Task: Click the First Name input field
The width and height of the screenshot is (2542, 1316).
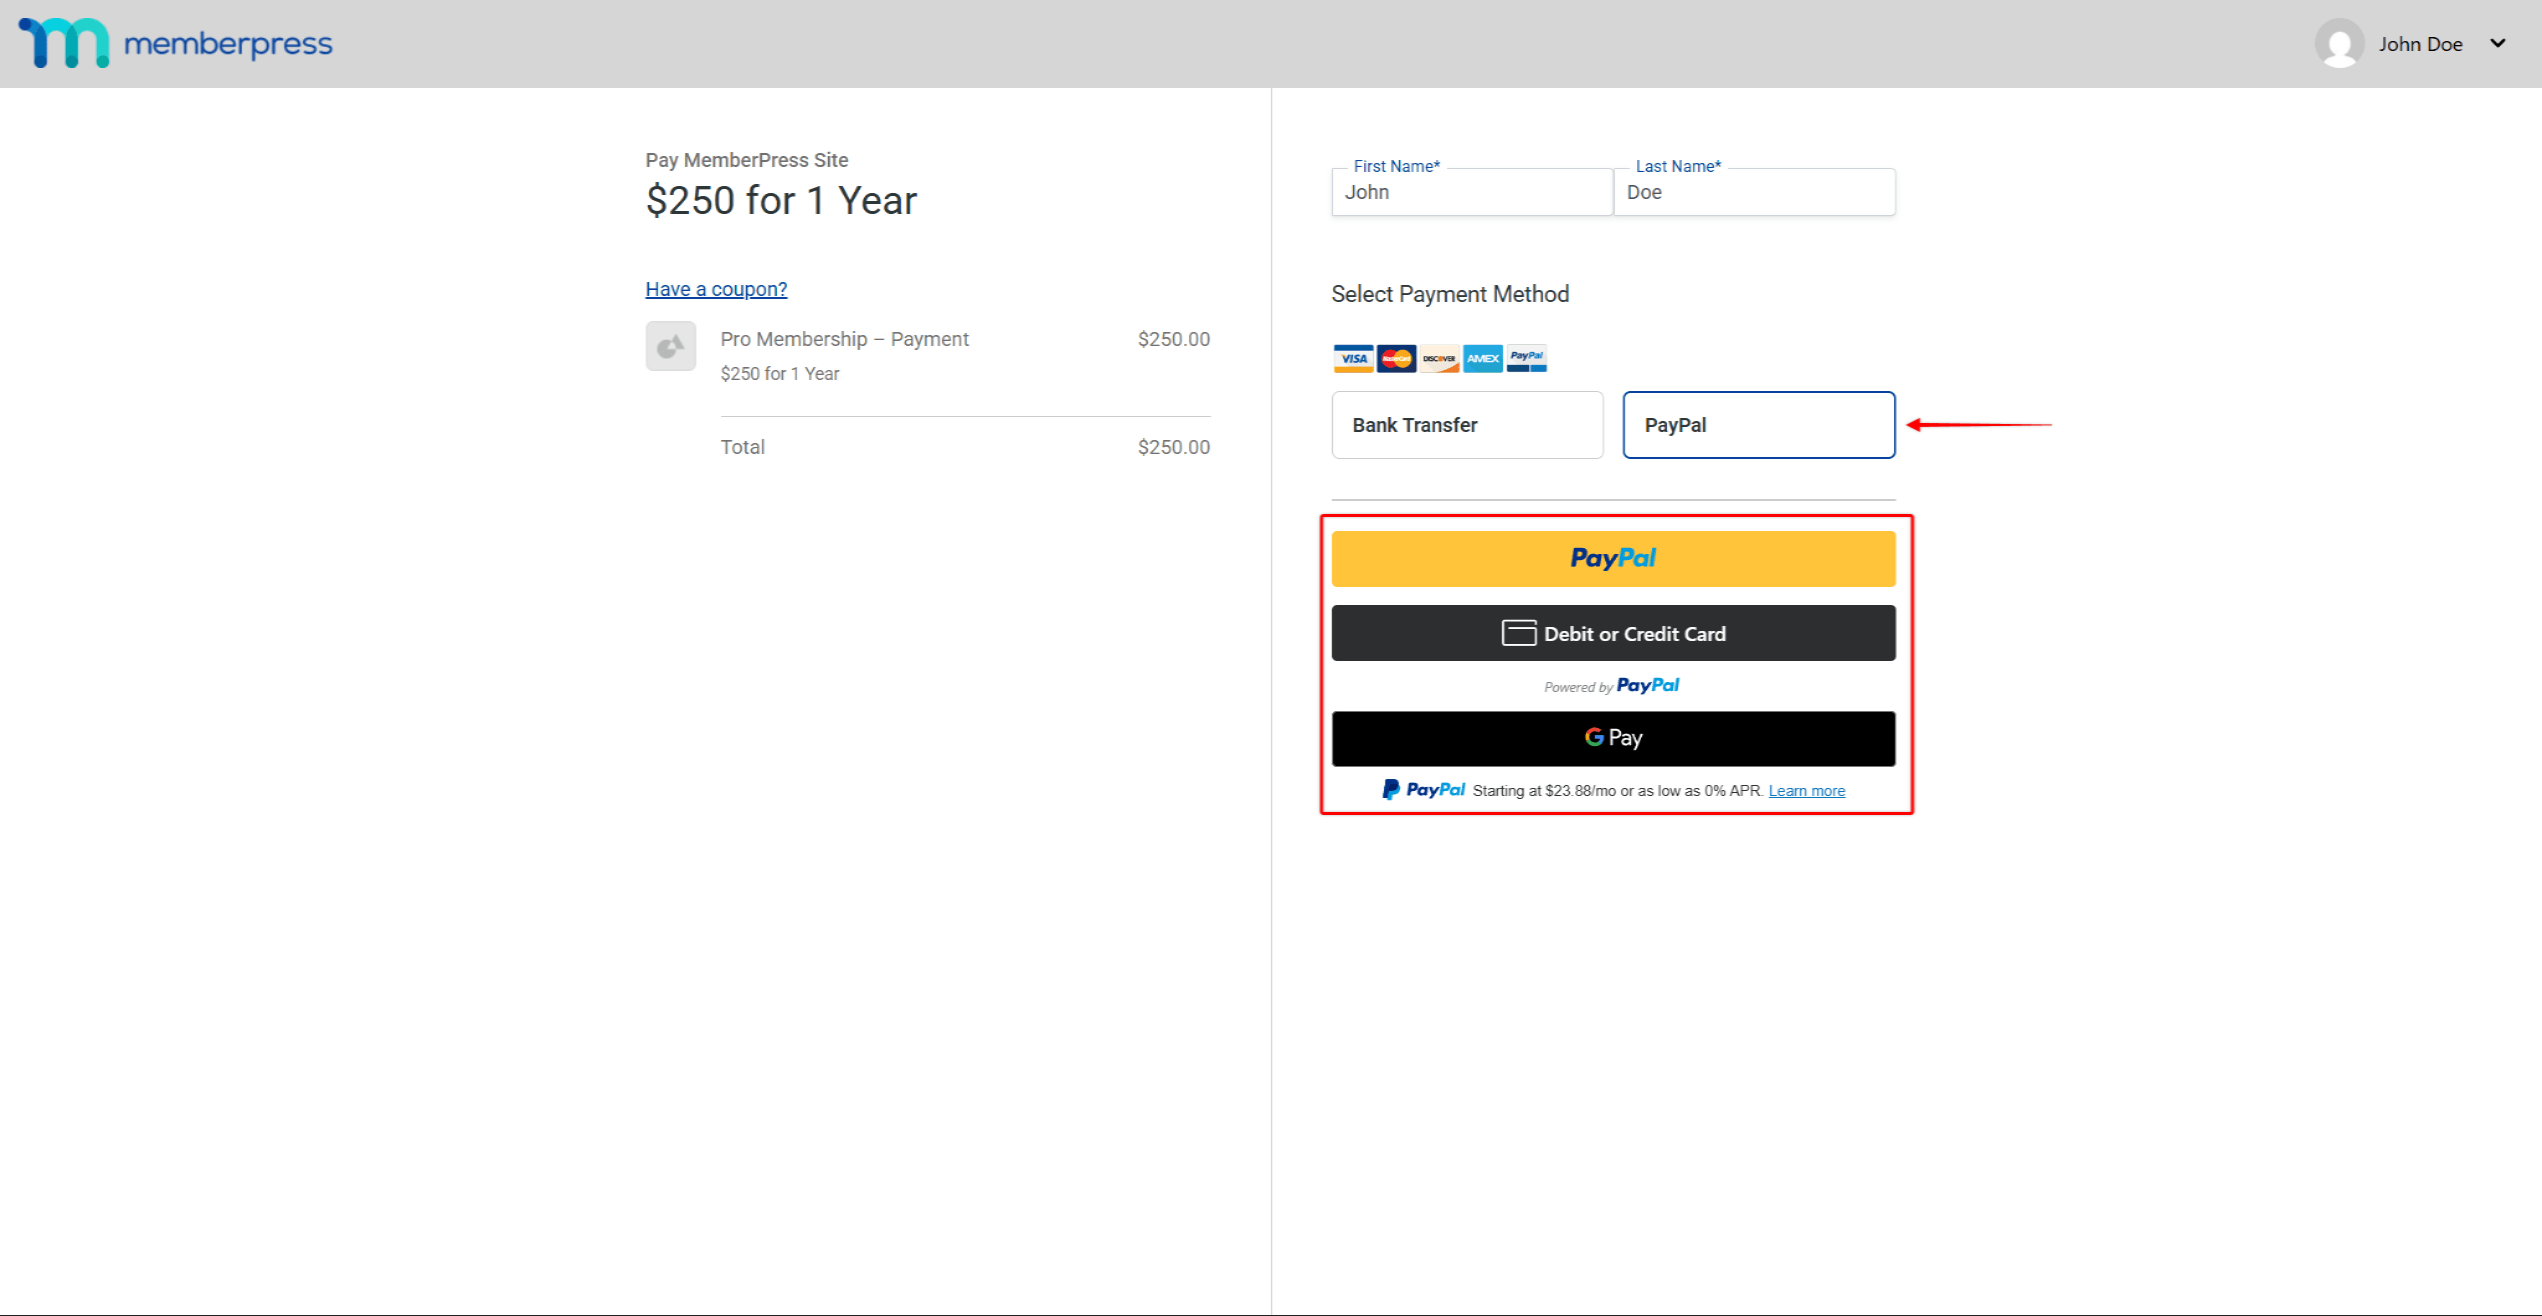Action: click(x=1471, y=192)
